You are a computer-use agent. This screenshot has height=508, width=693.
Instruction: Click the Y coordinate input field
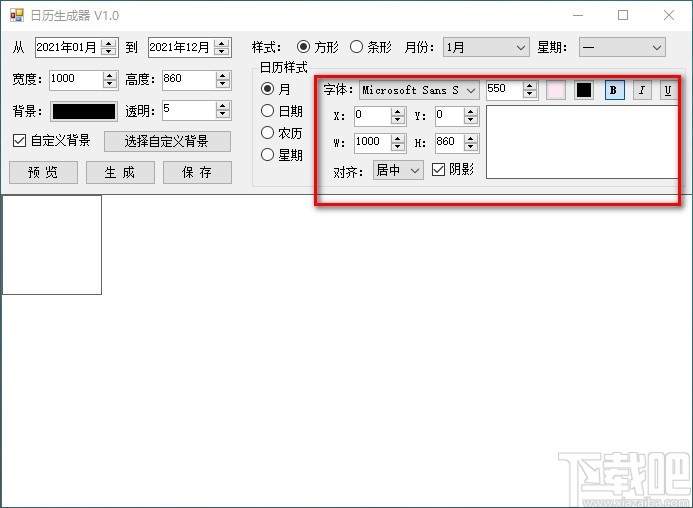click(449, 116)
